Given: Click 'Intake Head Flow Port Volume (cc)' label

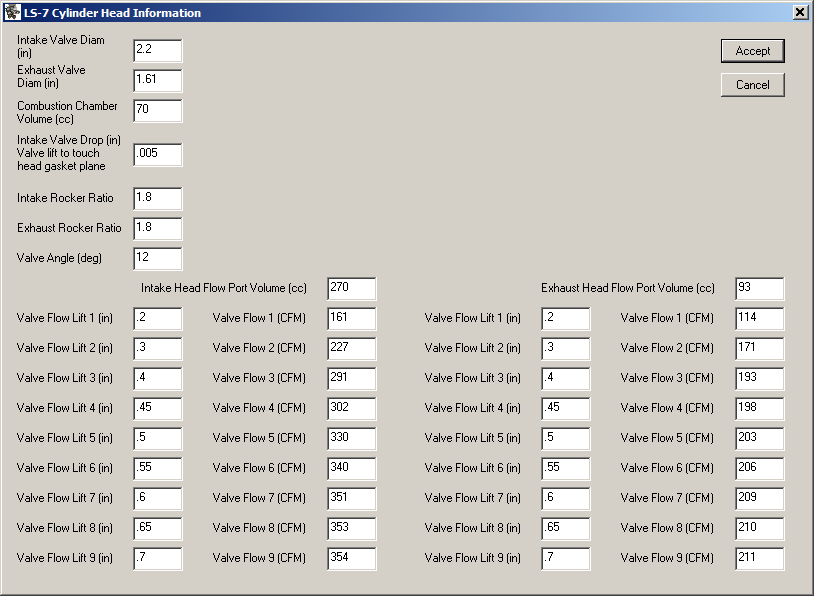Looking at the screenshot, I should click(x=224, y=288).
